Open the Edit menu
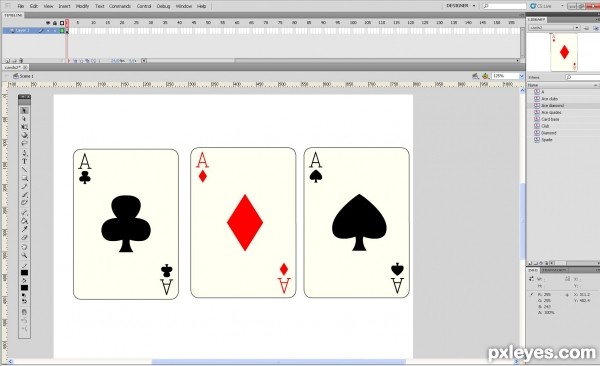The width and height of the screenshot is (600, 366). tap(34, 6)
